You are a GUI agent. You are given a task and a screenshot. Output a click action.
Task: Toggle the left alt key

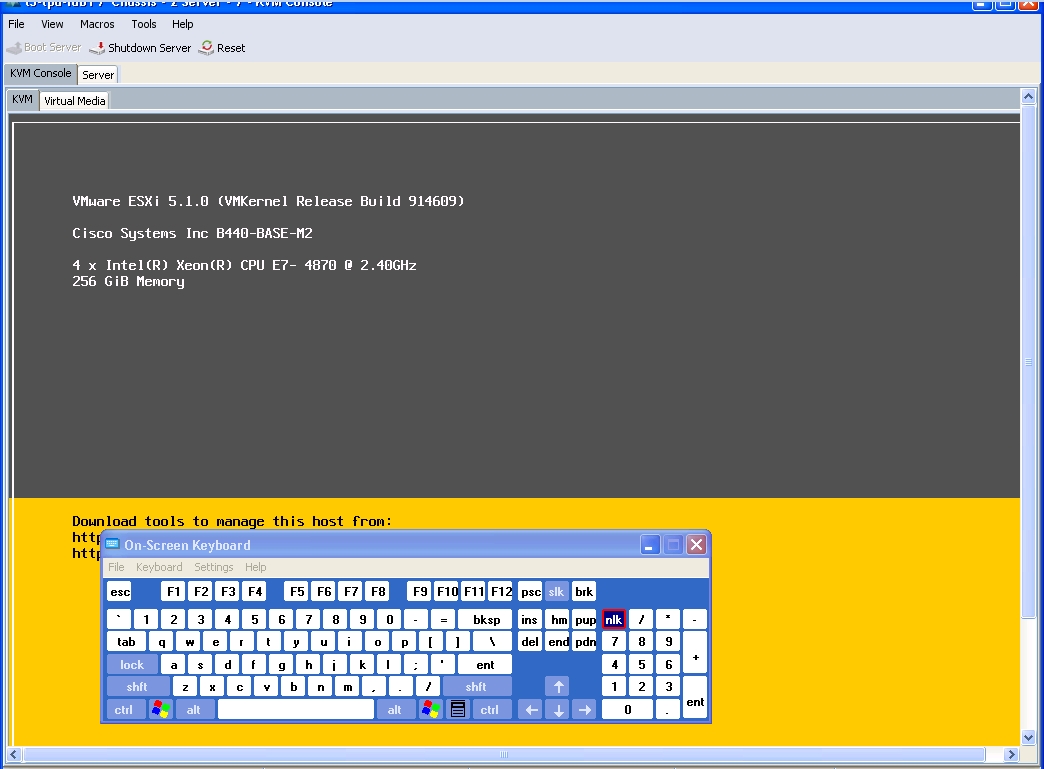194,710
